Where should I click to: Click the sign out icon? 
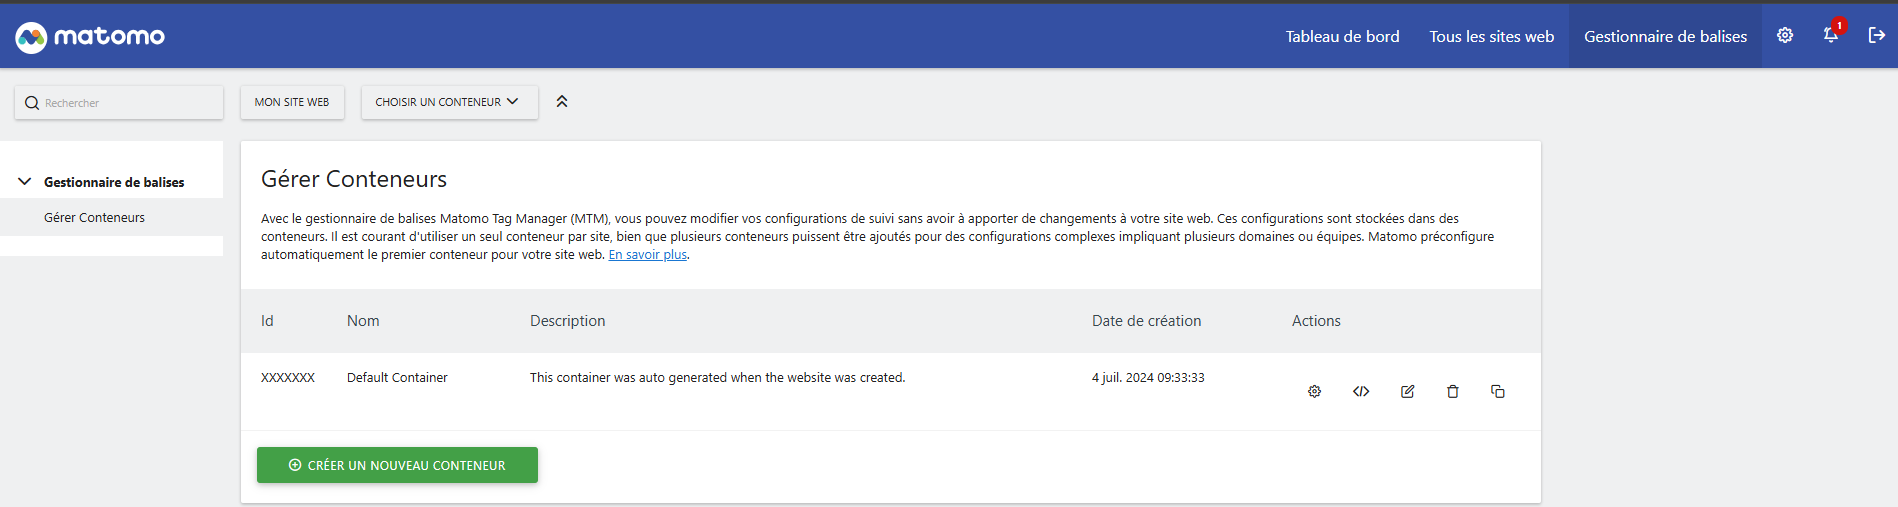(1876, 36)
